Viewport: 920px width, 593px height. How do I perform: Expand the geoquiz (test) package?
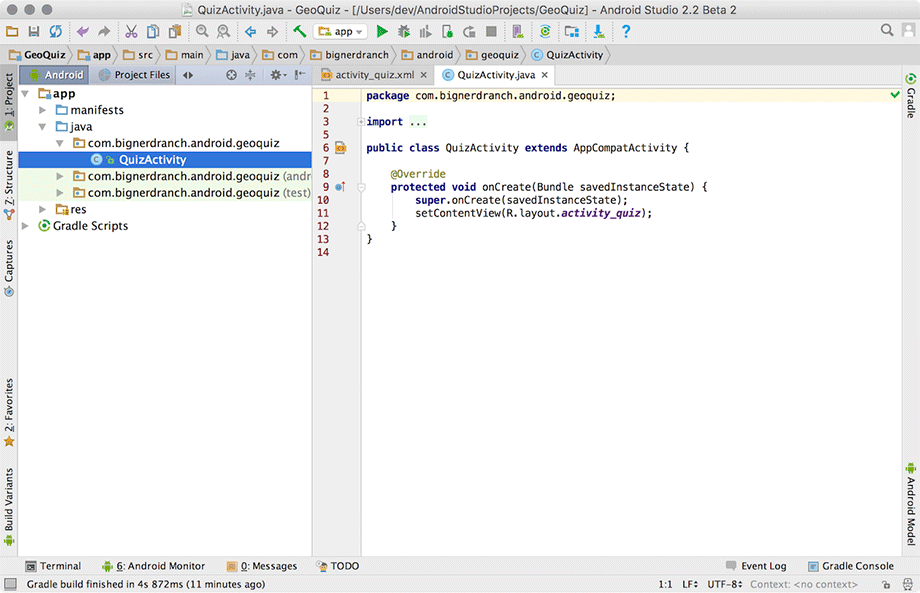tap(60, 192)
